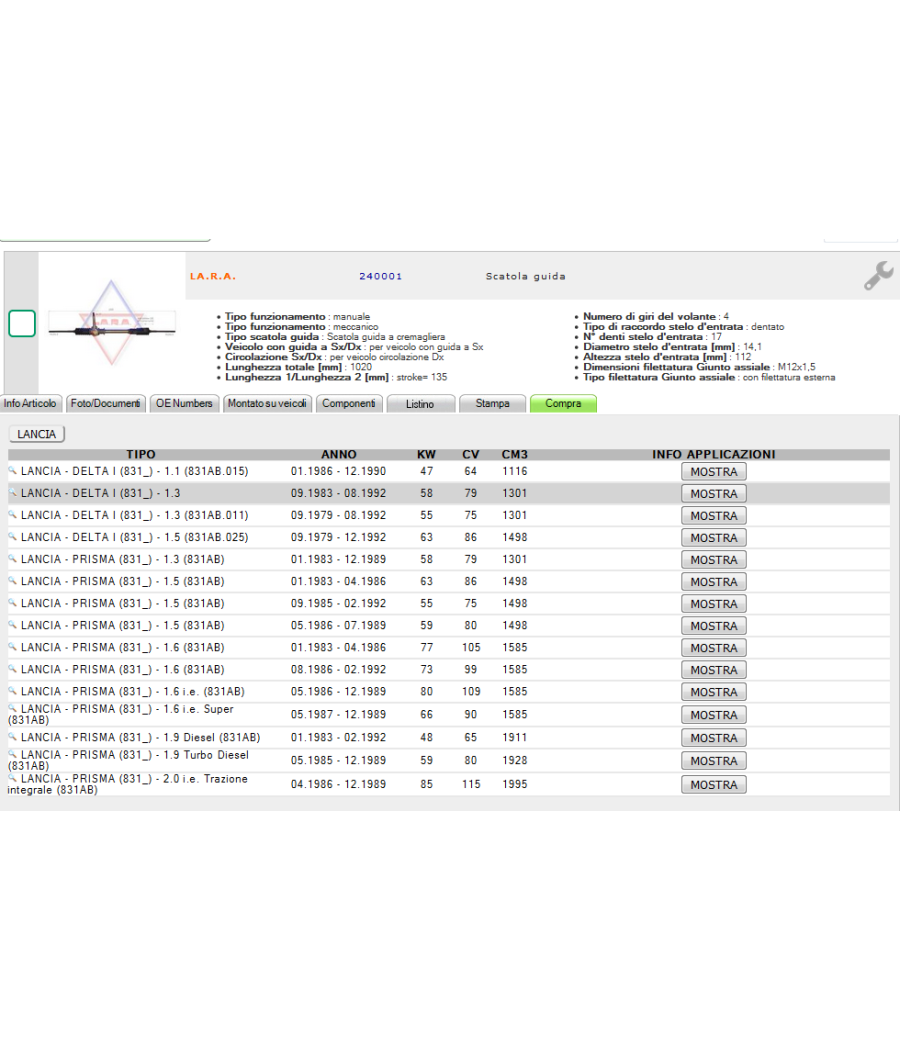
Task: Click MOSTRA for Prisma 1.6 with 77 kW
Action: tap(714, 649)
